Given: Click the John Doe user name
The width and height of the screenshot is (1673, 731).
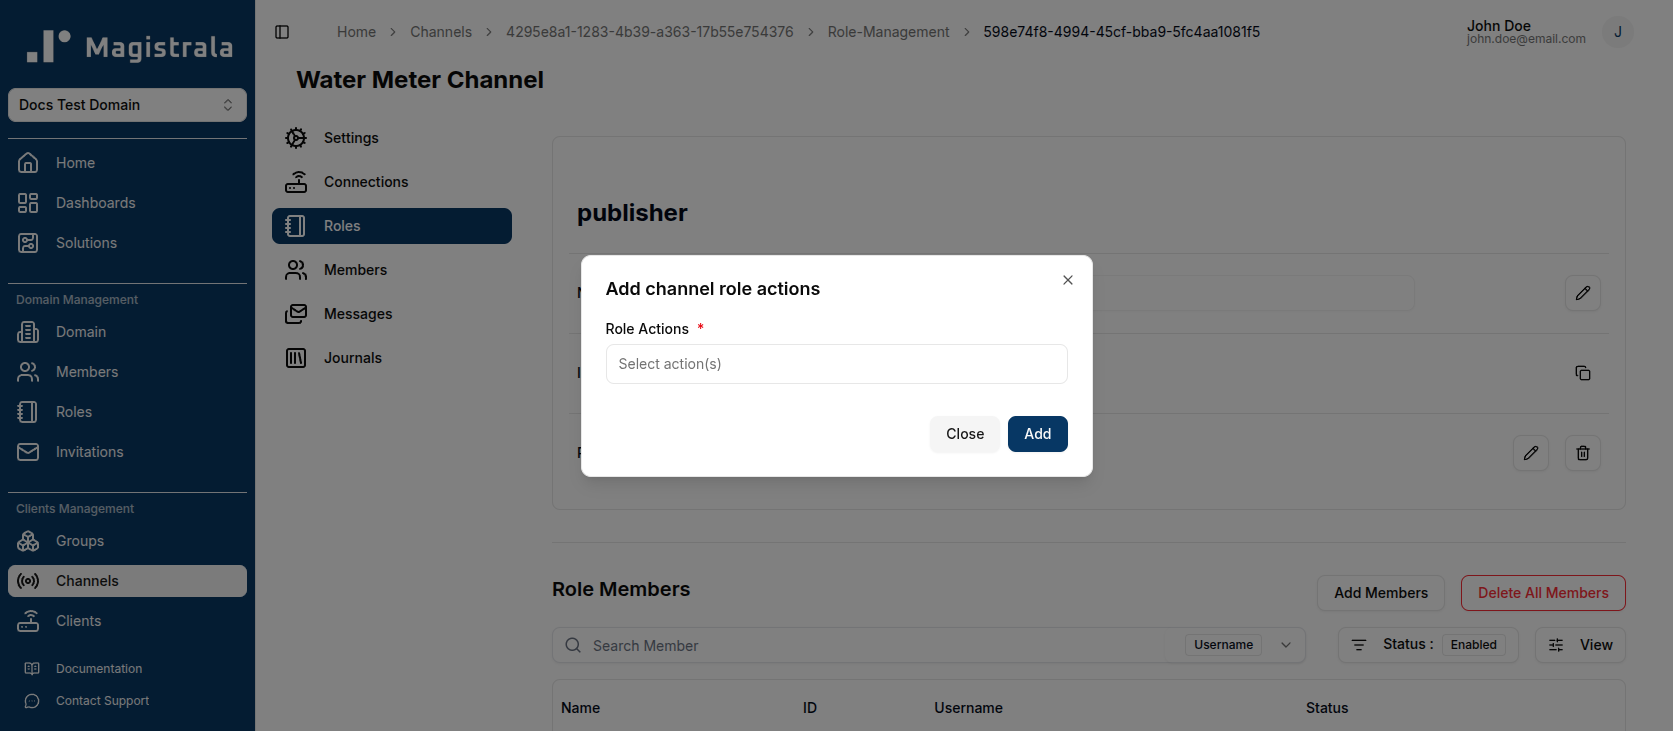Looking at the screenshot, I should [1499, 26].
